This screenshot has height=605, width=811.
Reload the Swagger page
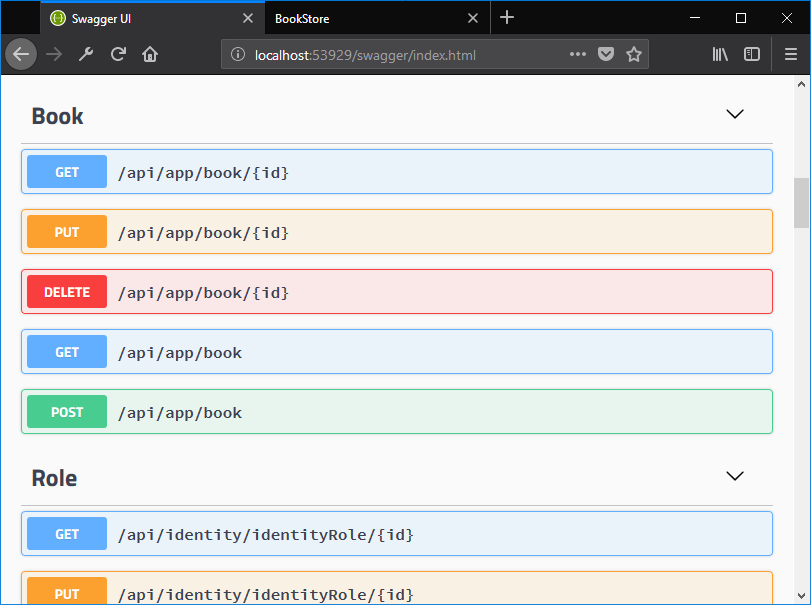118,54
